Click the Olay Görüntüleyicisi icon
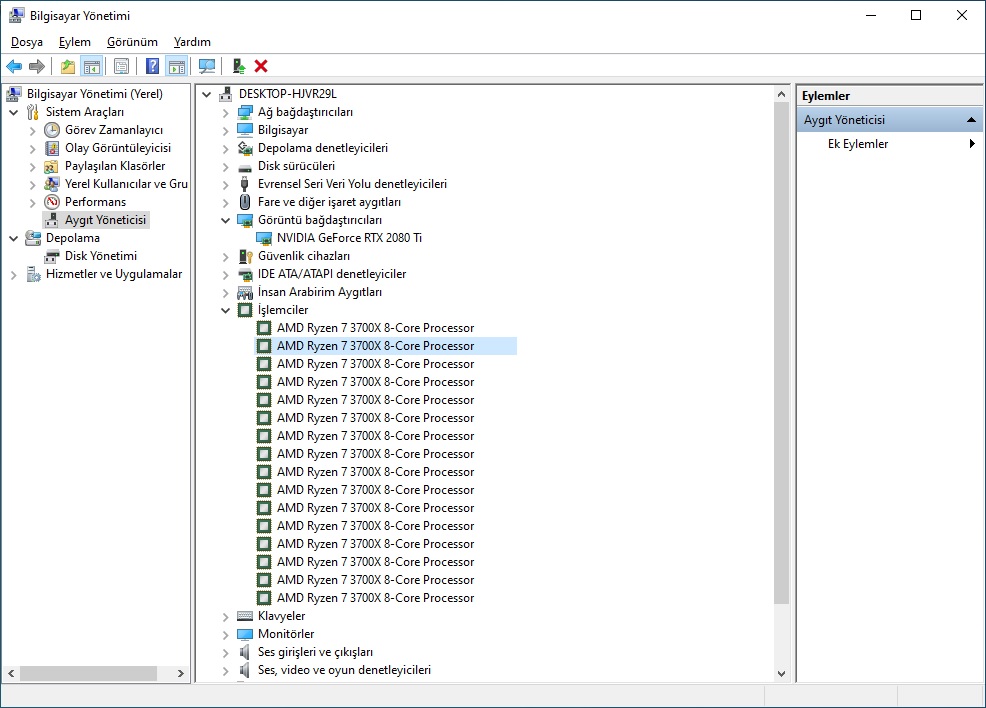Viewport: 986px width, 708px height. pos(52,148)
